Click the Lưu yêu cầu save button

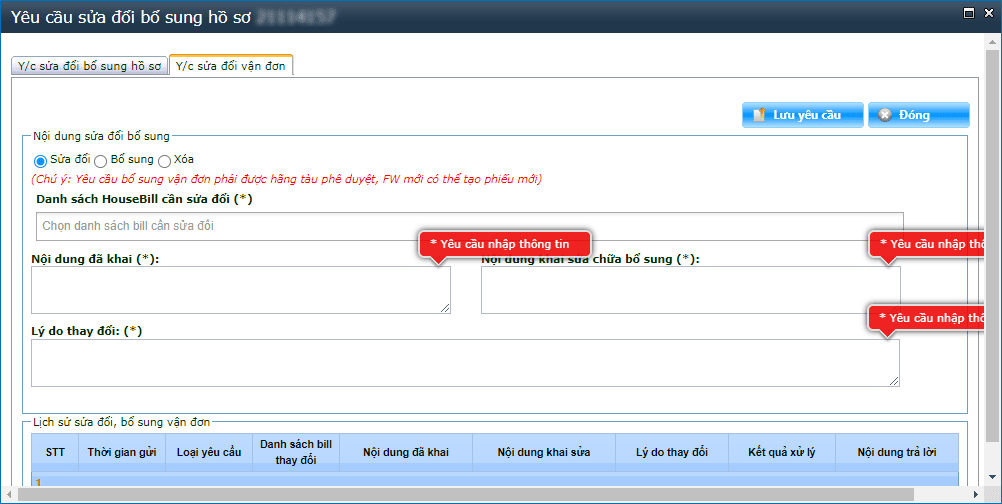[802, 115]
